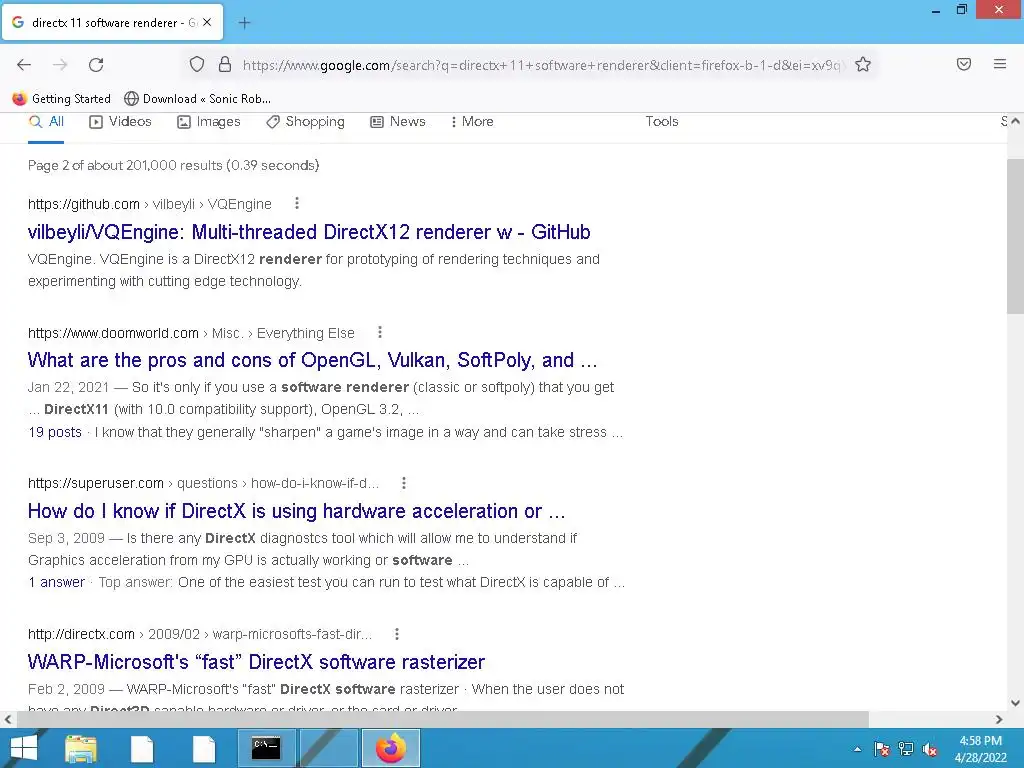
Task: Click the https://github.com › vilbeyli › VQEngine breadcrumb
Action: 150,204
